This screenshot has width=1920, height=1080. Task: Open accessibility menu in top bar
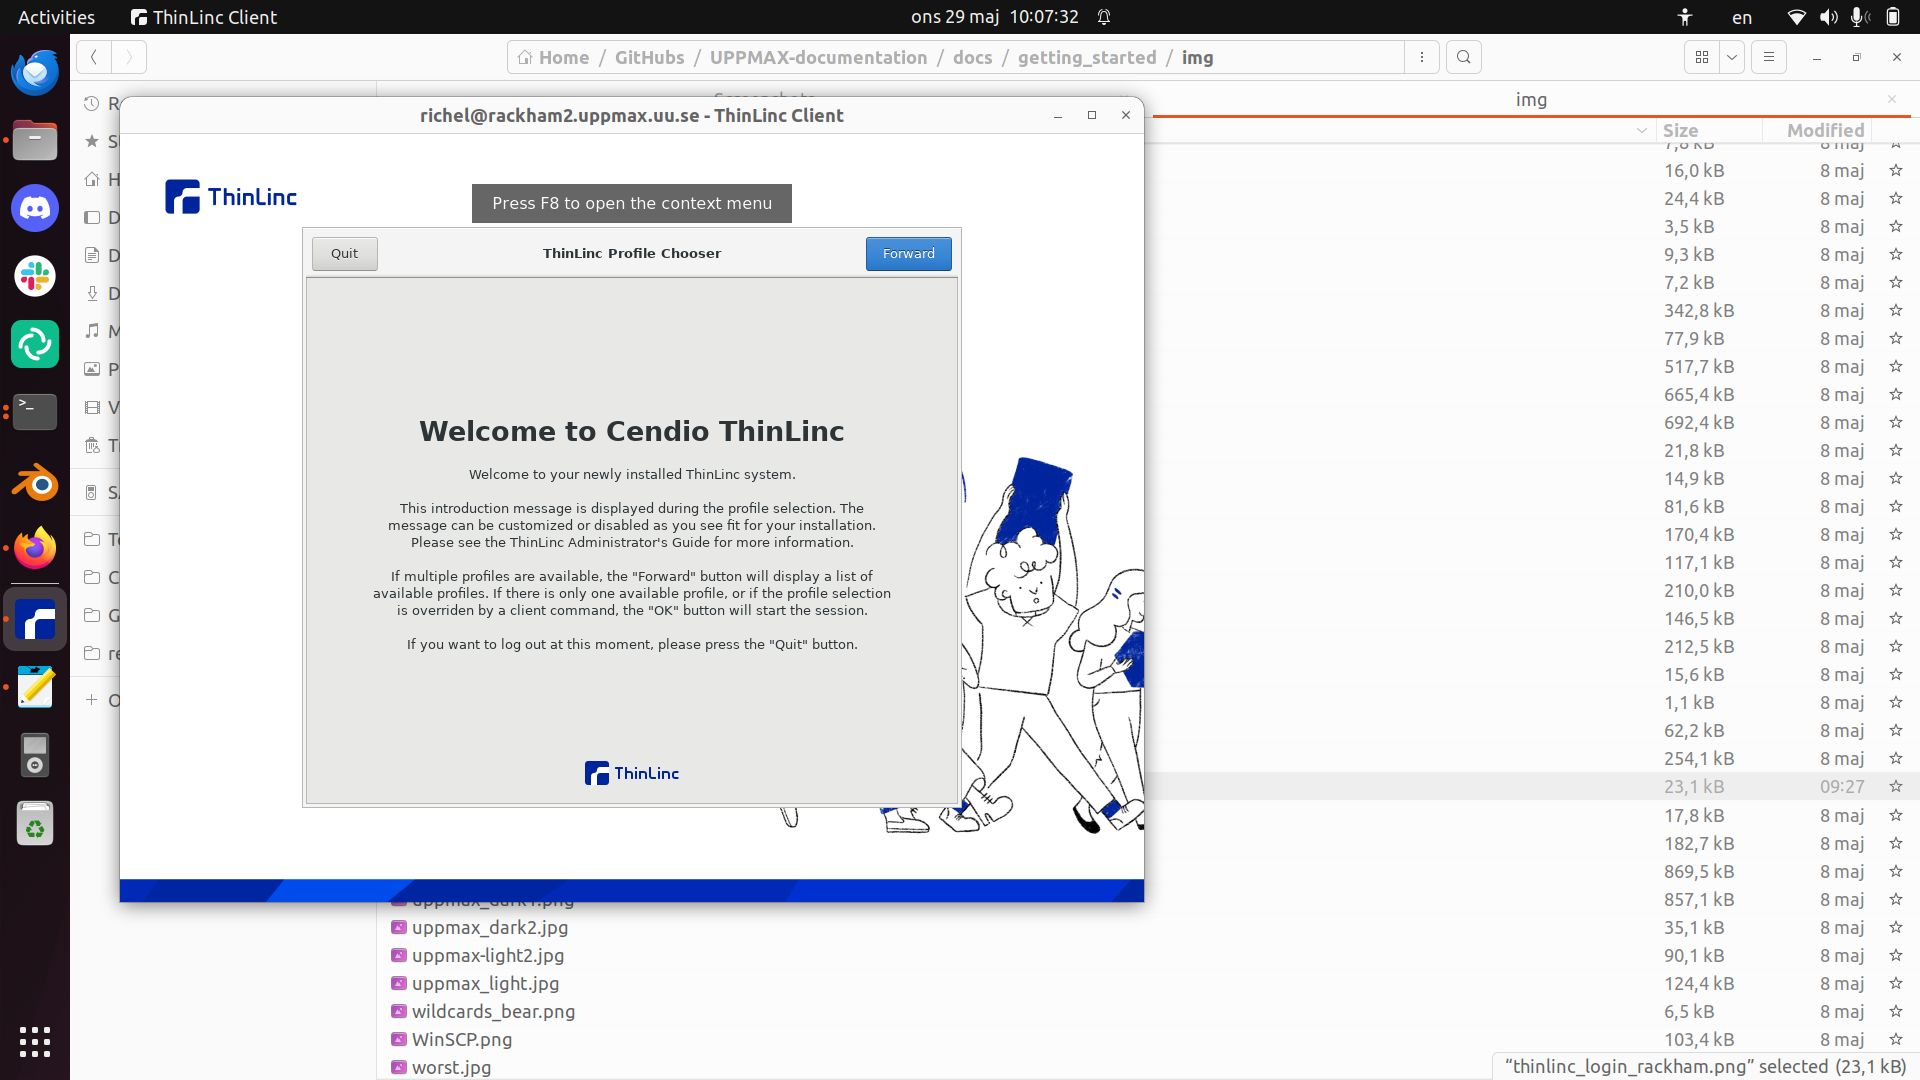point(1685,17)
